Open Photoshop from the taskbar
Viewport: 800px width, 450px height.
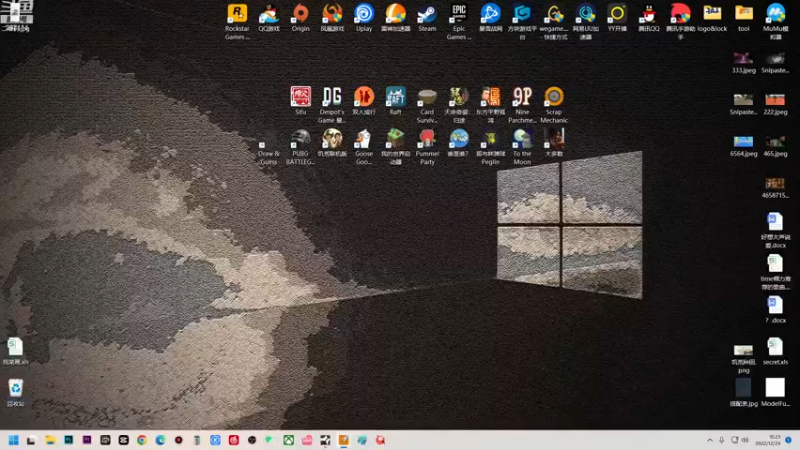68,440
